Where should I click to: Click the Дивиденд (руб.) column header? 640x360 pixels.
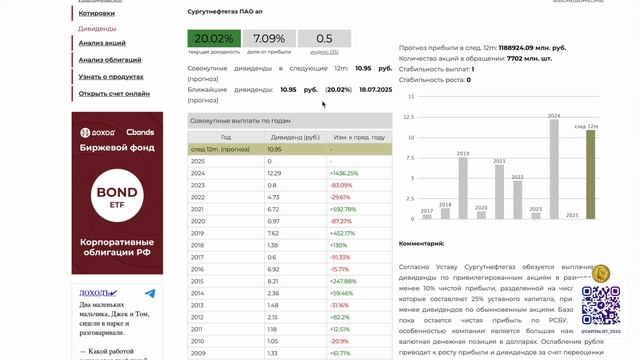295,137
